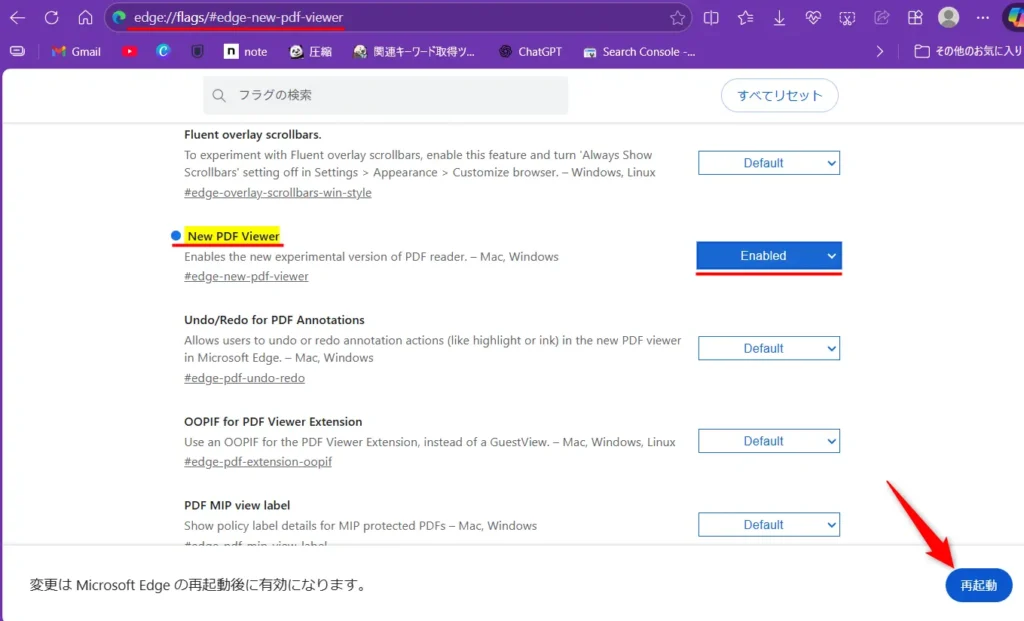The height and width of the screenshot is (621, 1024).
Task: Reload the current page
Action: [x=51, y=18]
